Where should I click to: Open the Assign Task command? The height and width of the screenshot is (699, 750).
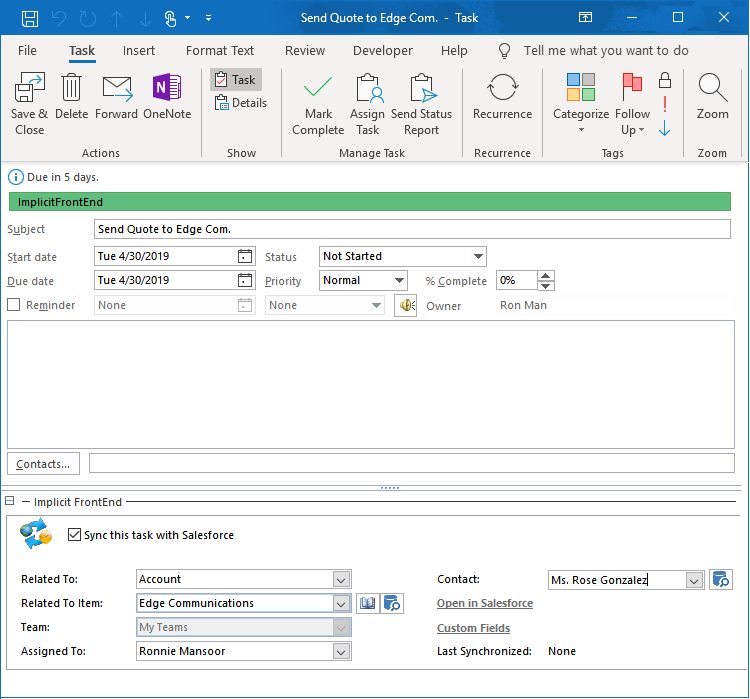click(x=367, y=90)
